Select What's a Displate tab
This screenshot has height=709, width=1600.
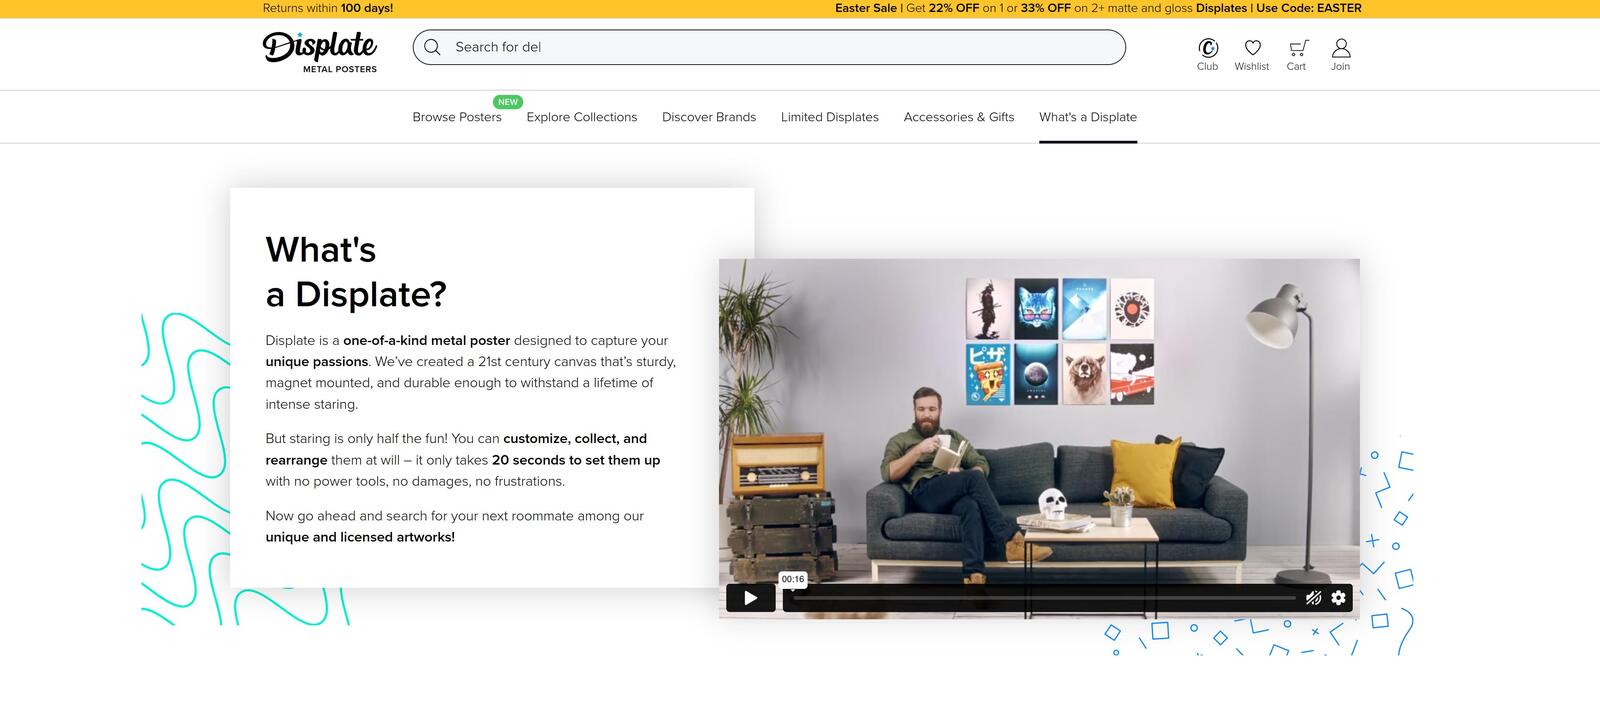(1087, 117)
